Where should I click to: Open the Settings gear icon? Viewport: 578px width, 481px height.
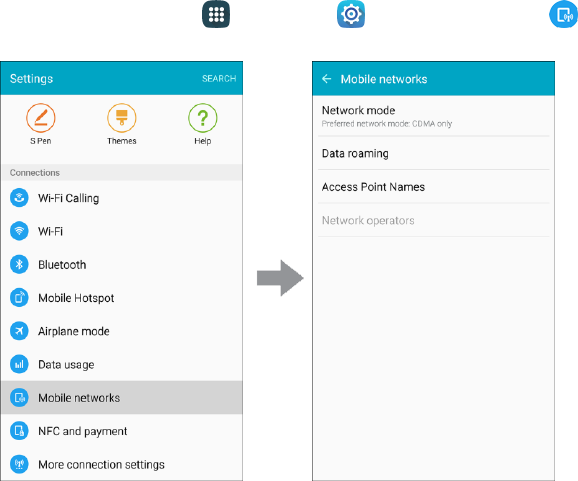351,14
